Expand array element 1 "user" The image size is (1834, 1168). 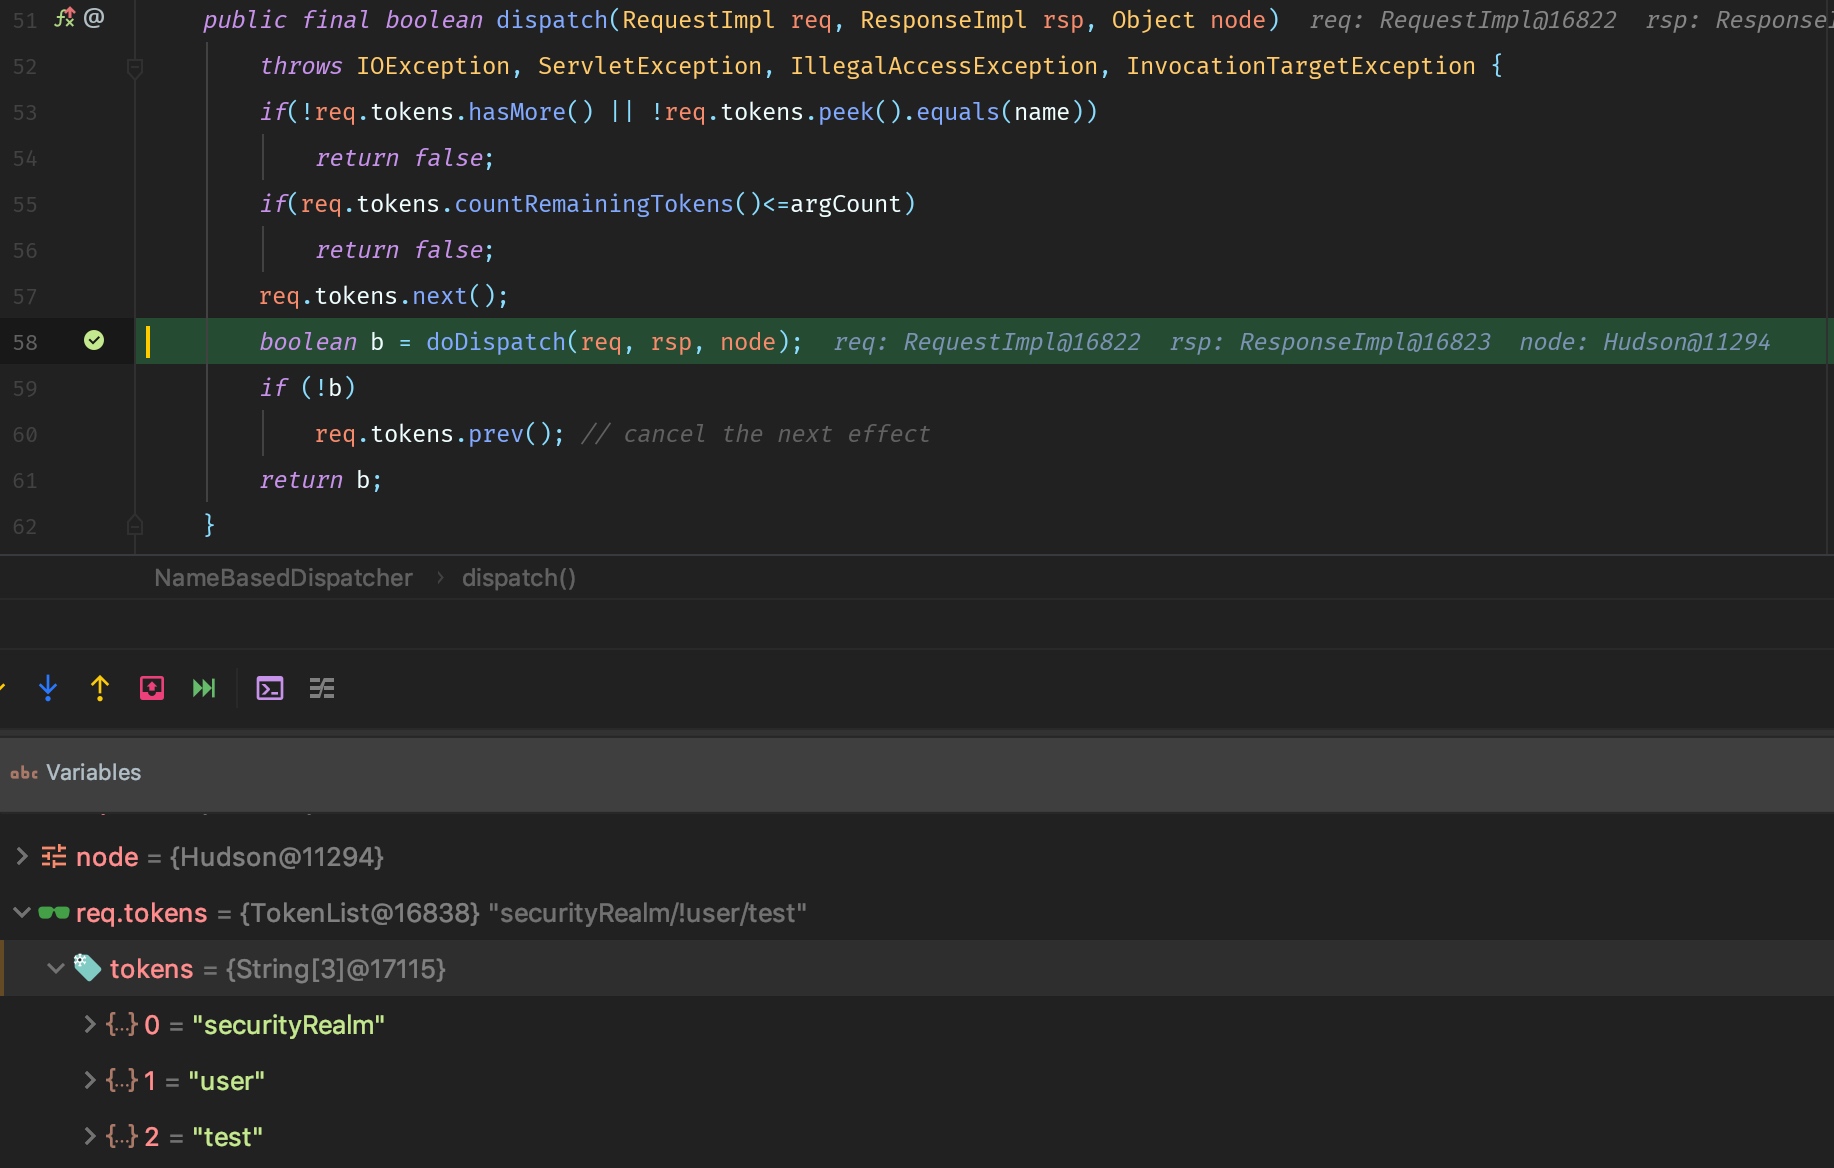coord(89,1081)
